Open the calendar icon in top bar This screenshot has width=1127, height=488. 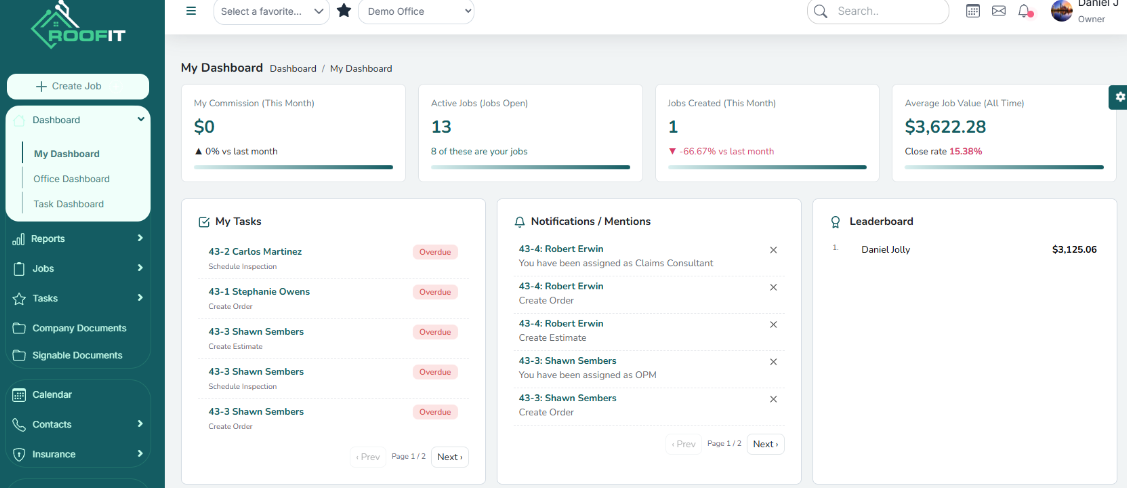973,11
